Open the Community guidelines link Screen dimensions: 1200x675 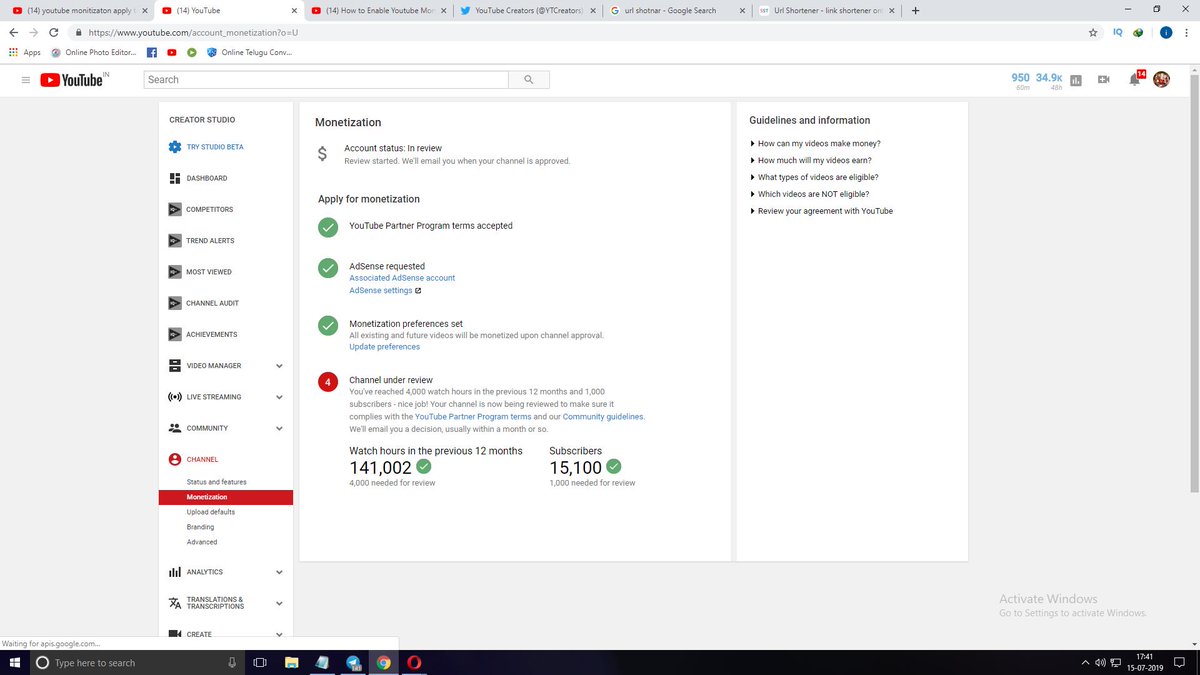pos(603,416)
